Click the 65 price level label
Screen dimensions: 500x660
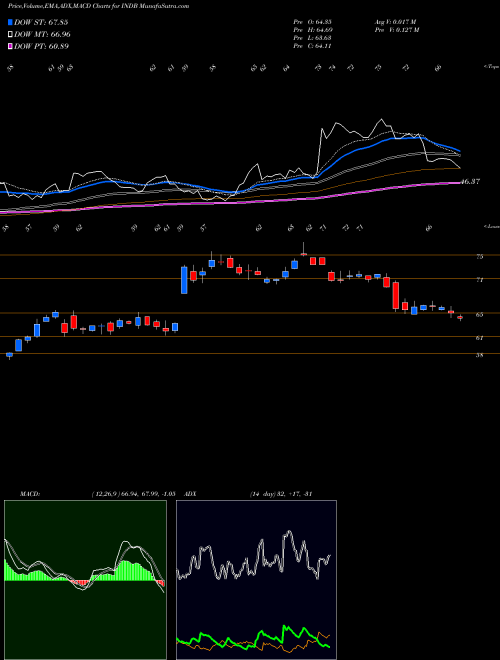coord(480,314)
